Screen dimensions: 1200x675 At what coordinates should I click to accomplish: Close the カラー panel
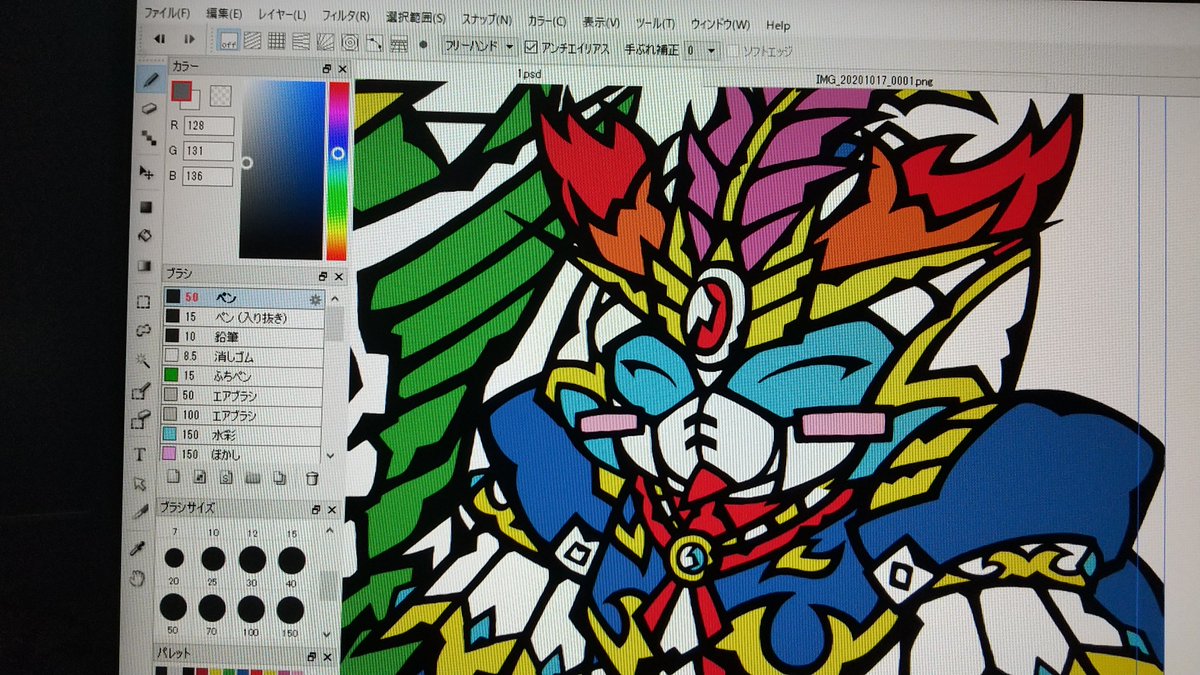pos(342,69)
